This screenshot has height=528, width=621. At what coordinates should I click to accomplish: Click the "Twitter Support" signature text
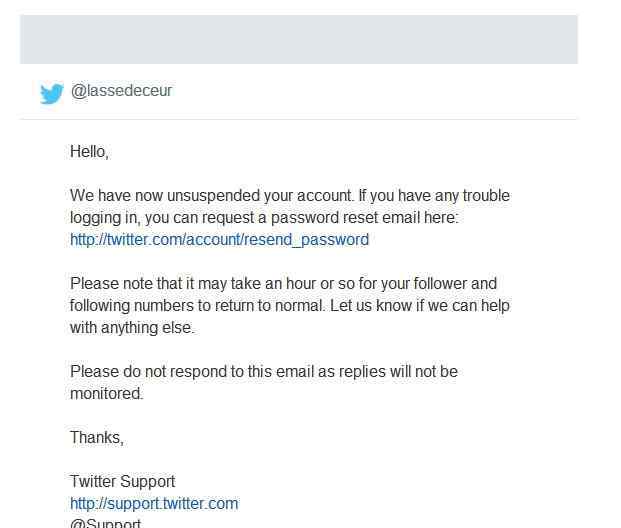[122, 482]
